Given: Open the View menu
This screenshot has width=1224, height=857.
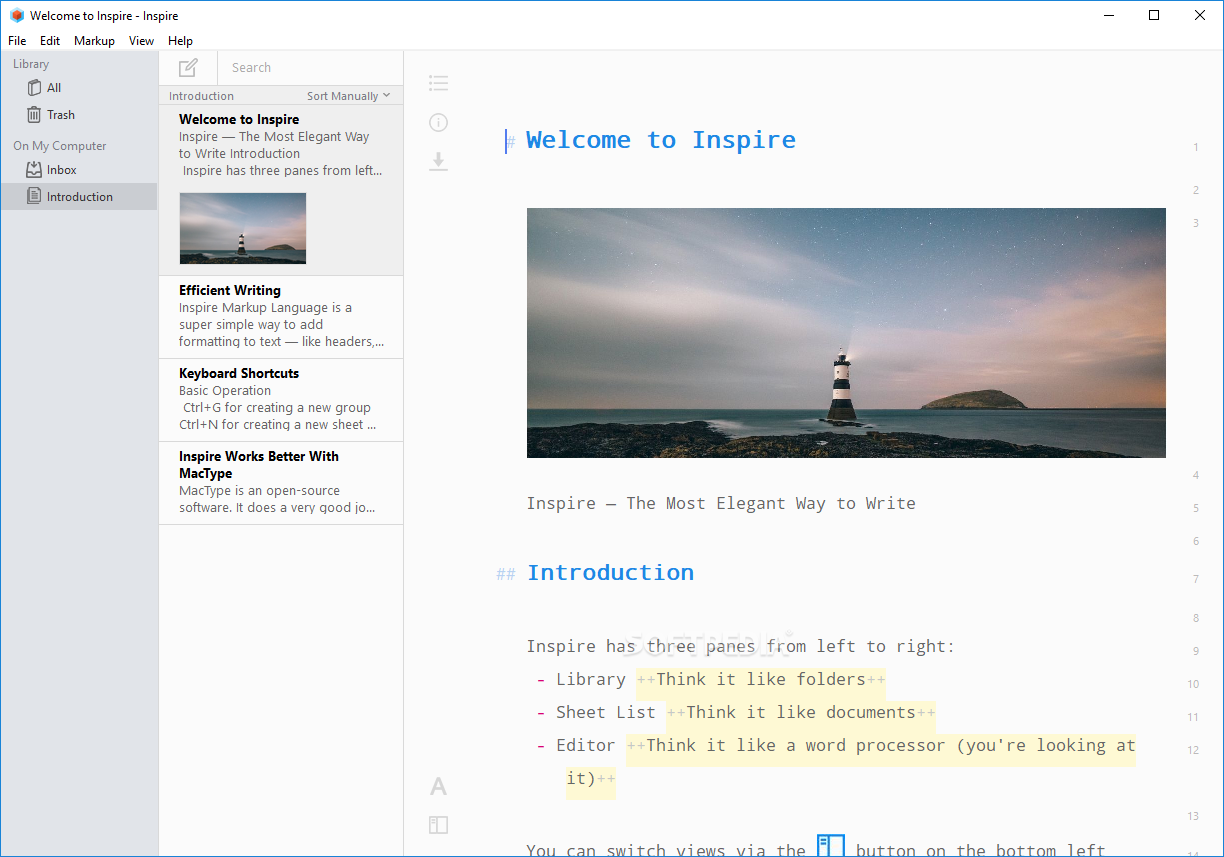Looking at the screenshot, I should click(x=141, y=41).
